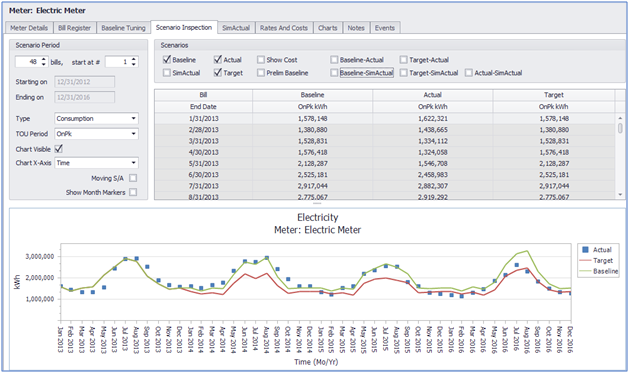
Task: Select the 4/30/2013 bill row date
Action: [203, 152]
